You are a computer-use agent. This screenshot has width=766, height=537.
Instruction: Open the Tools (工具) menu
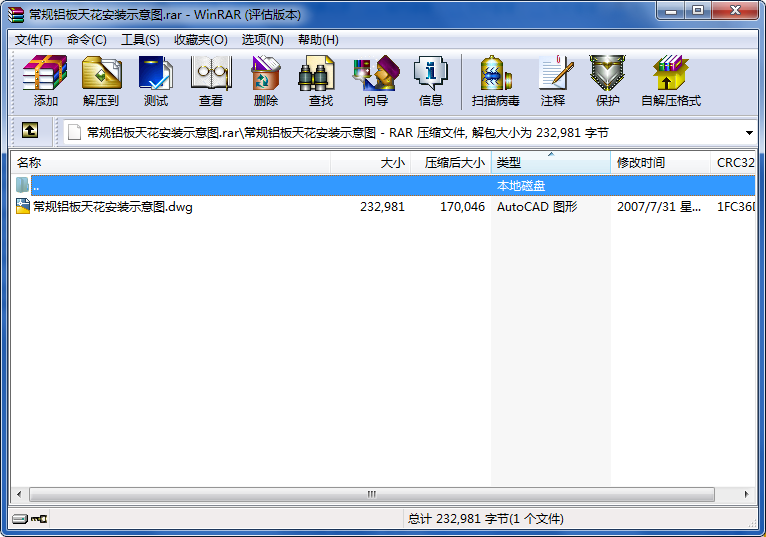[x=140, y=40]
